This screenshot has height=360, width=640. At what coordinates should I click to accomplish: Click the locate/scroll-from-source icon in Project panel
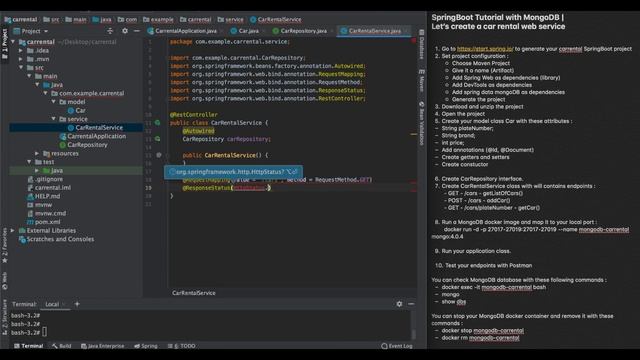[x=110, y=31]
